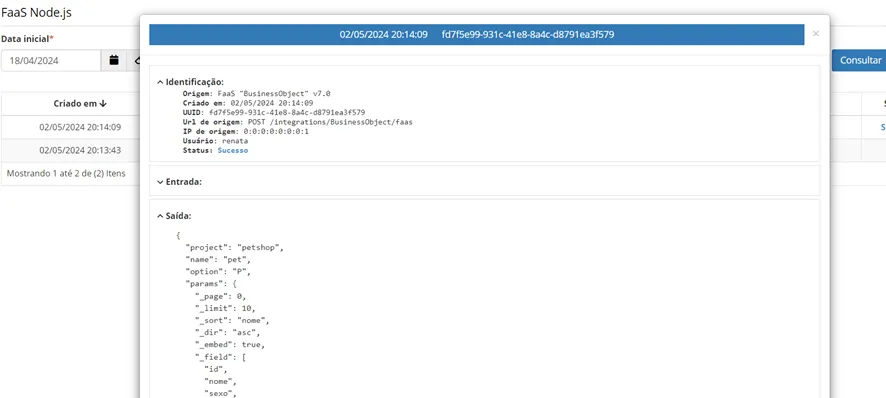
Task: Open the calendar picker for Data inicial
Action: click(114, 60)
